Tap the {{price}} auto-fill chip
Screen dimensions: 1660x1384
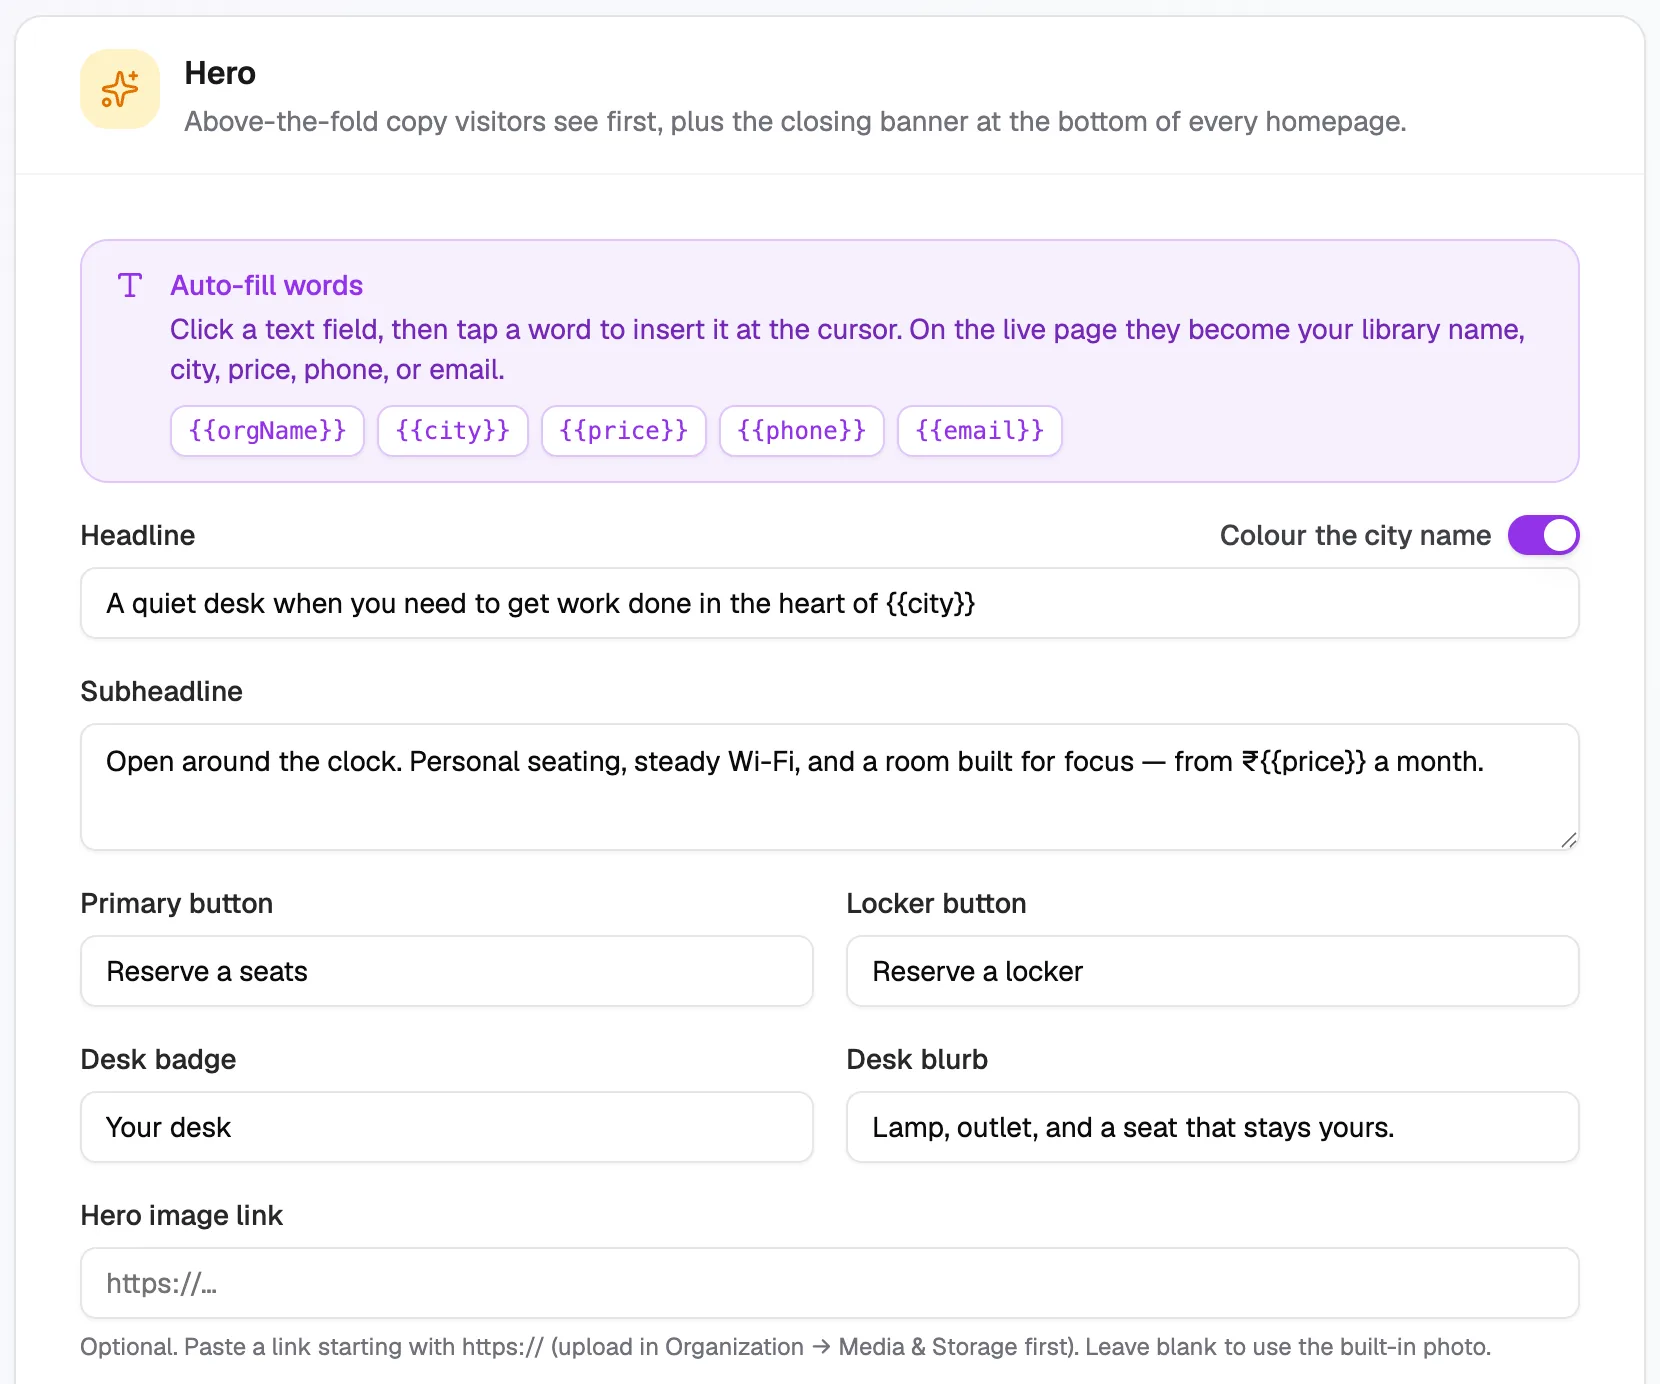tap(624, 431)
